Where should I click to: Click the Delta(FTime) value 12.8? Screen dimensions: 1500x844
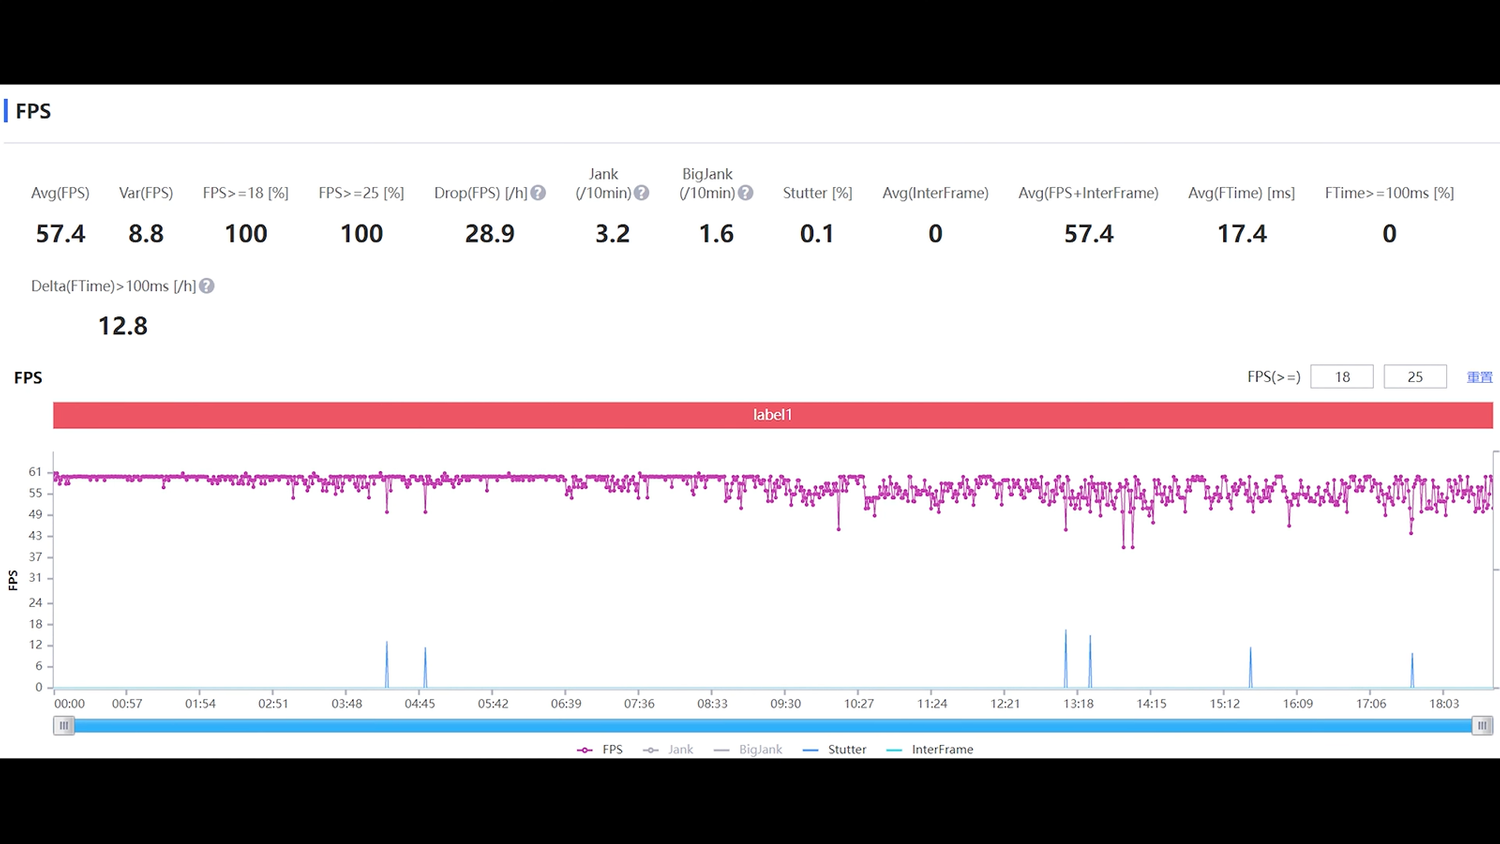(x=123, y=326)
